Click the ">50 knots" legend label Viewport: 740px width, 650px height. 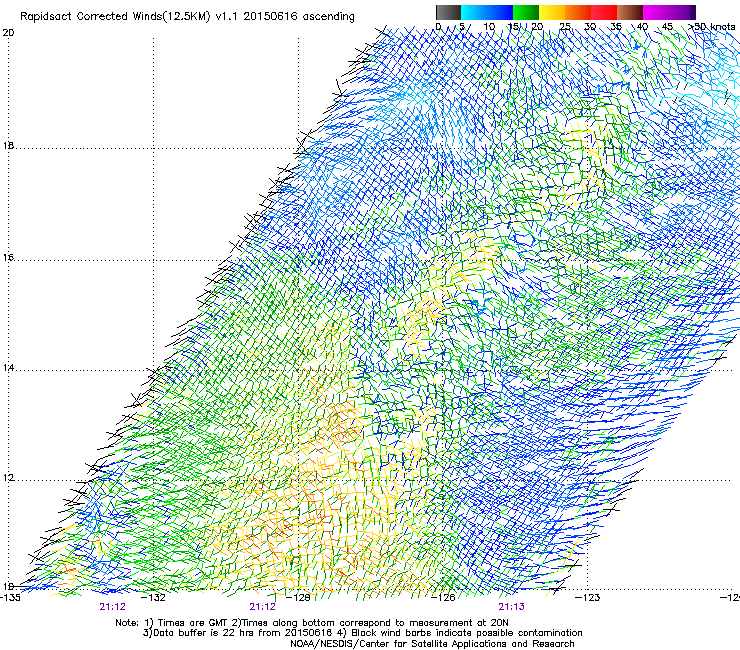pos(711,27)
